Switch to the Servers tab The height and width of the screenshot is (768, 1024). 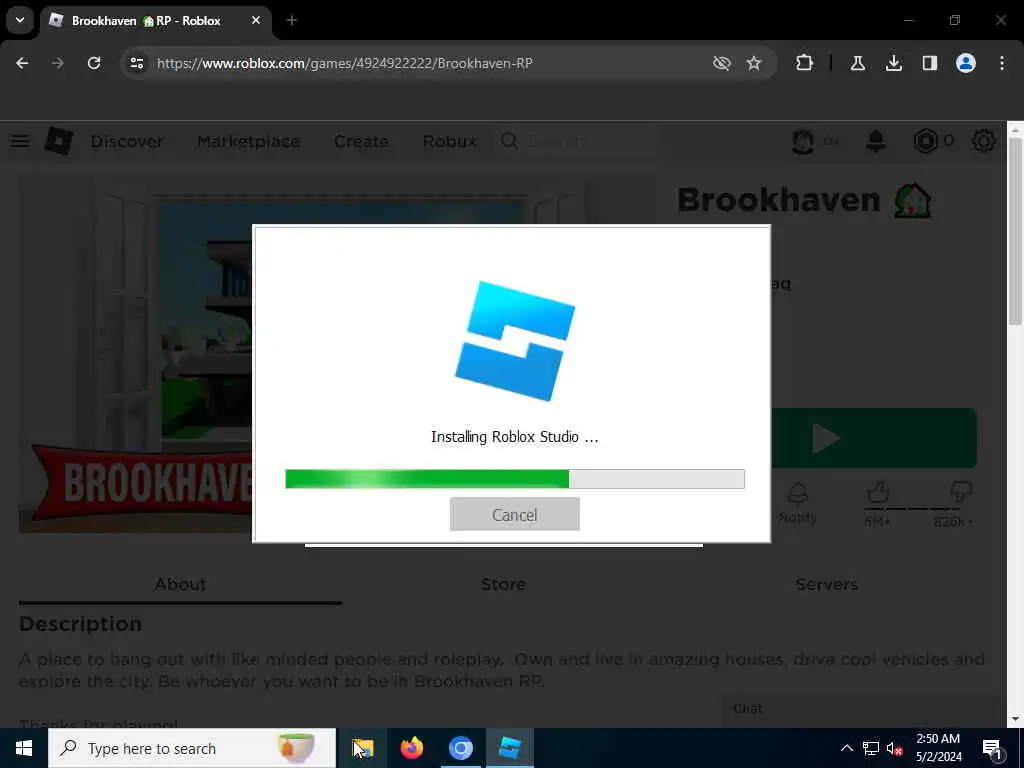[827, 584]
